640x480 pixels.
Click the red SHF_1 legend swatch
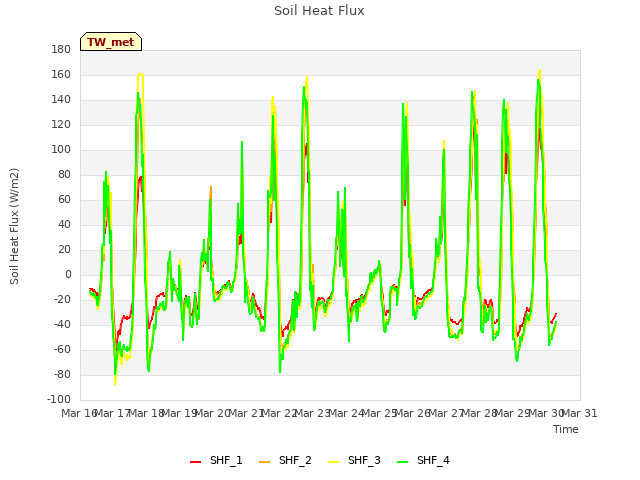[196, 461]
